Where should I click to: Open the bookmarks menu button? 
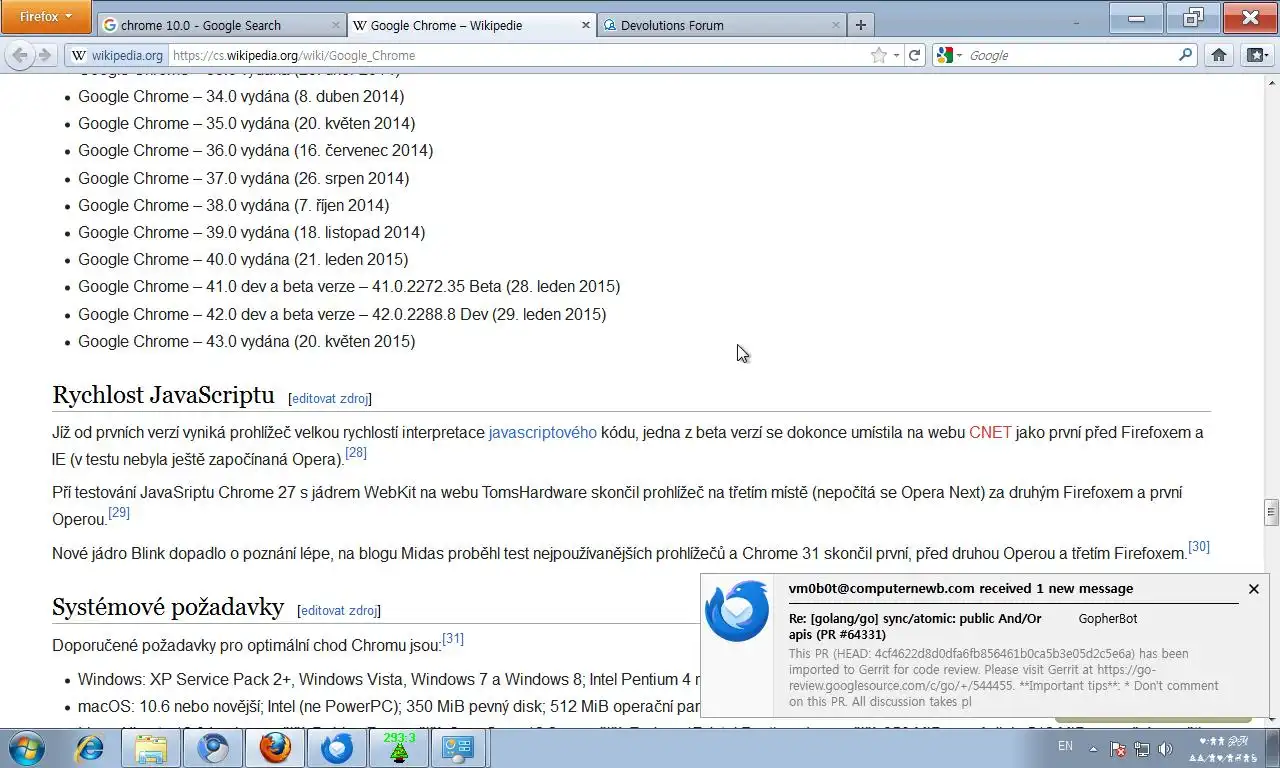point(1257,55)
